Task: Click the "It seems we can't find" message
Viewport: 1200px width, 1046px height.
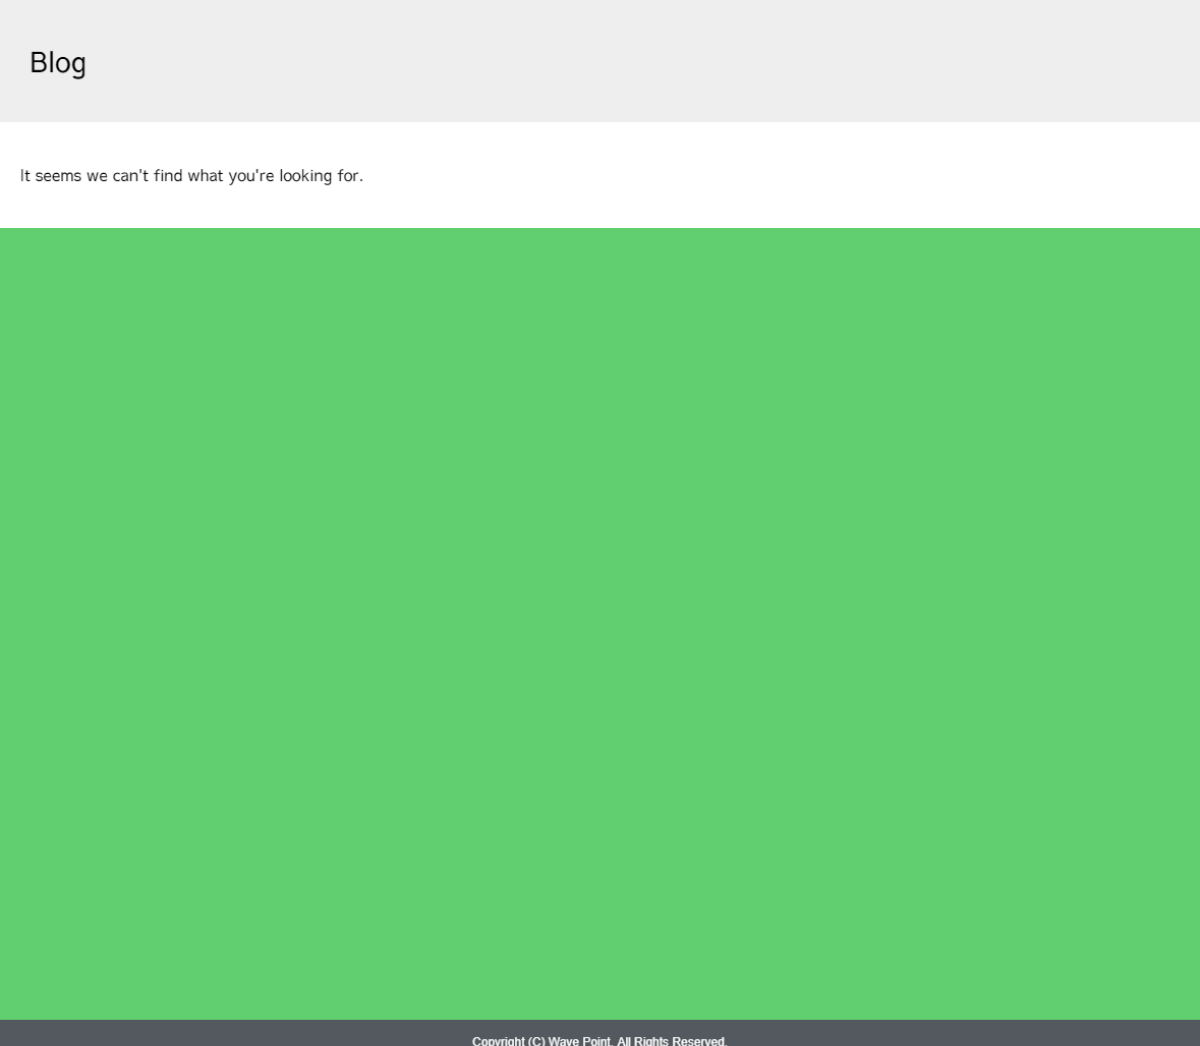Action: (191, 176)
